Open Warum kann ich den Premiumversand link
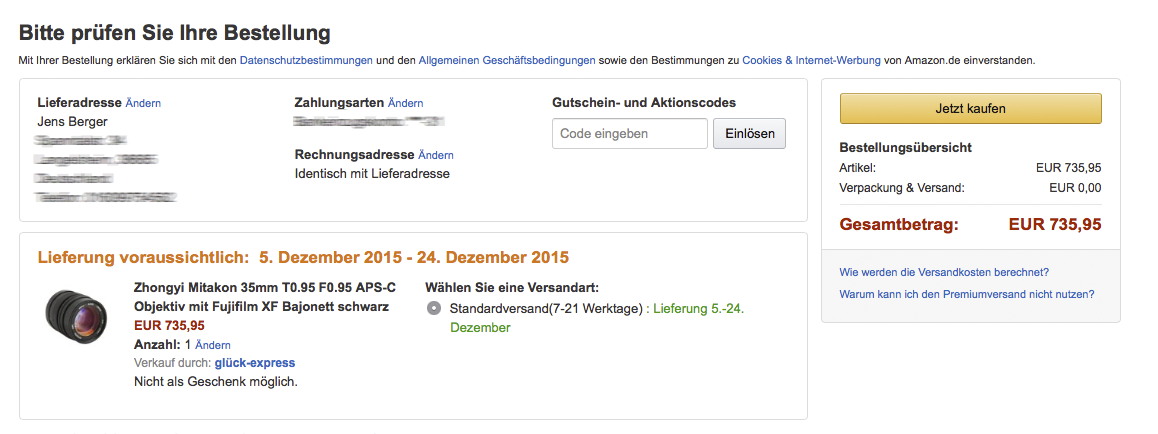This screenshot has height=434, width=1158. click(967, 294)
